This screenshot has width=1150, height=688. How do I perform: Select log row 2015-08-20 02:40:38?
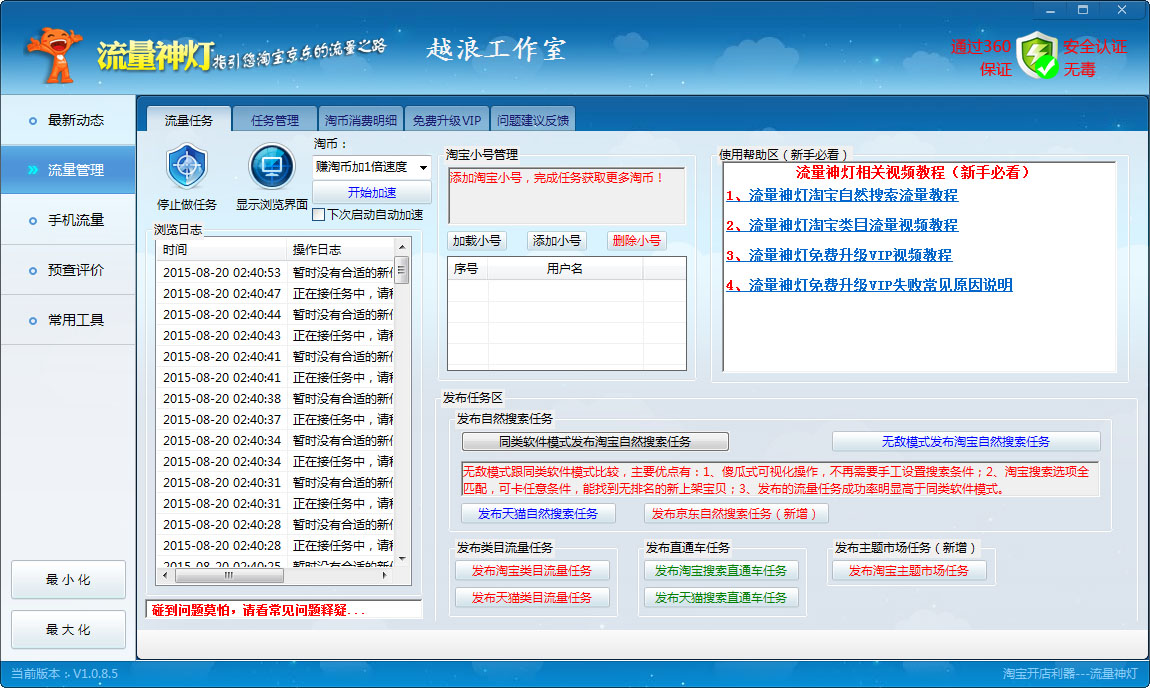pyautogui.click(x=276, y=398)
